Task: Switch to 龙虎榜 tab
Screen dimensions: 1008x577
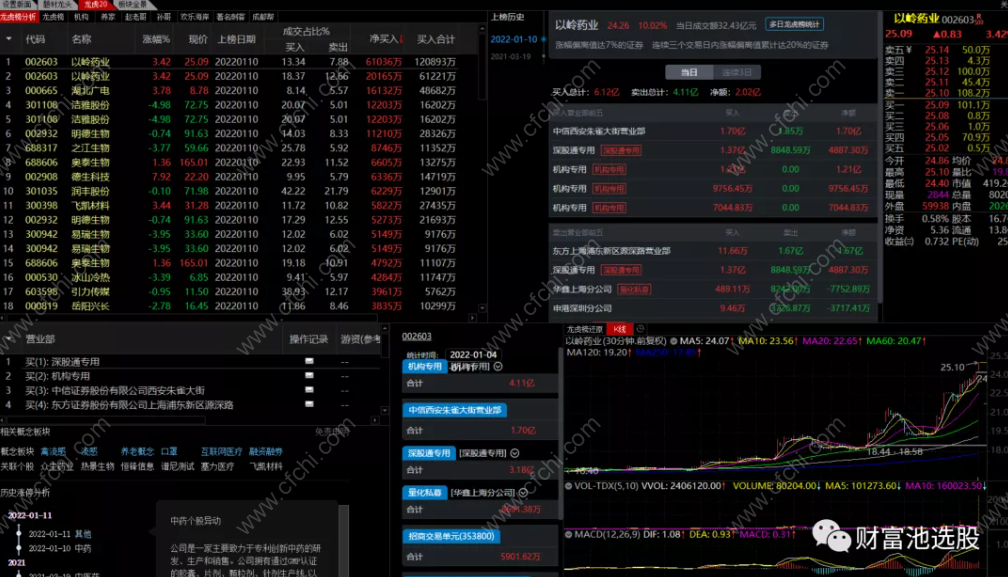Action: coord(53,17)
